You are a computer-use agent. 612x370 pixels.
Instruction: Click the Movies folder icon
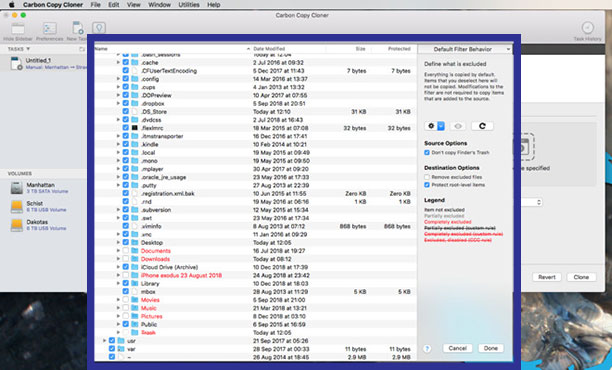pos(135,300)
